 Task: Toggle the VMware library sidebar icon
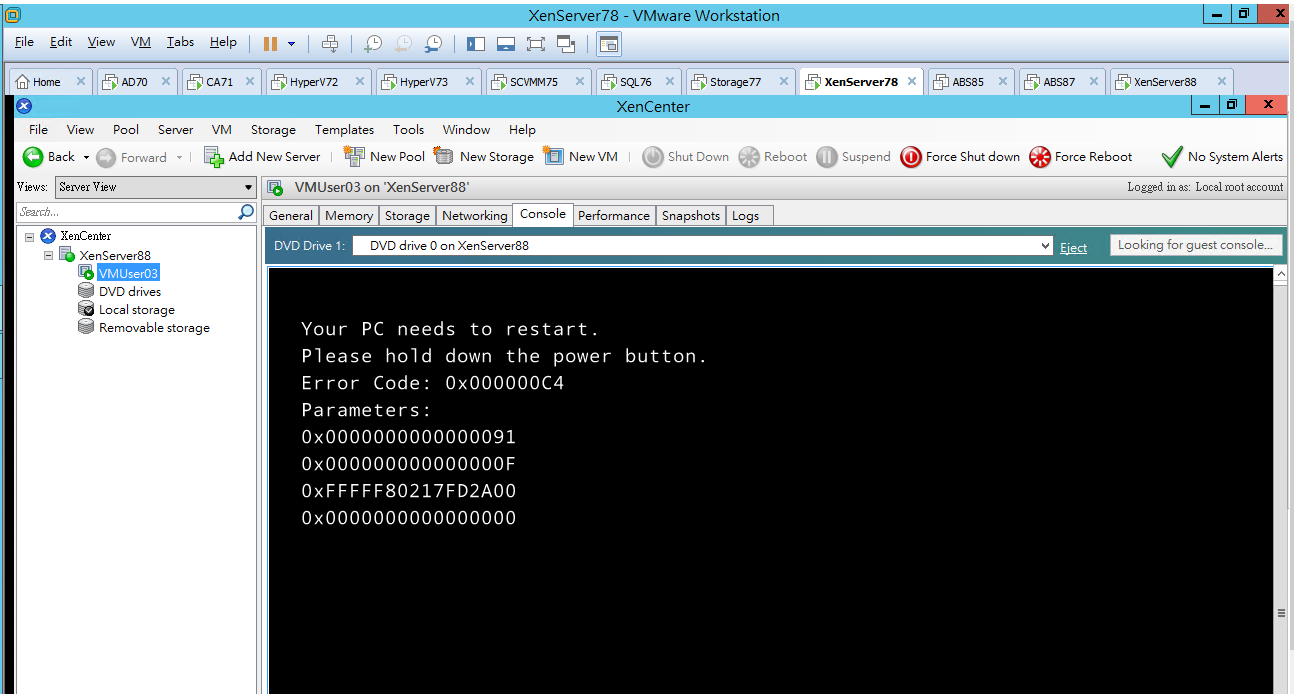(476, 43)
